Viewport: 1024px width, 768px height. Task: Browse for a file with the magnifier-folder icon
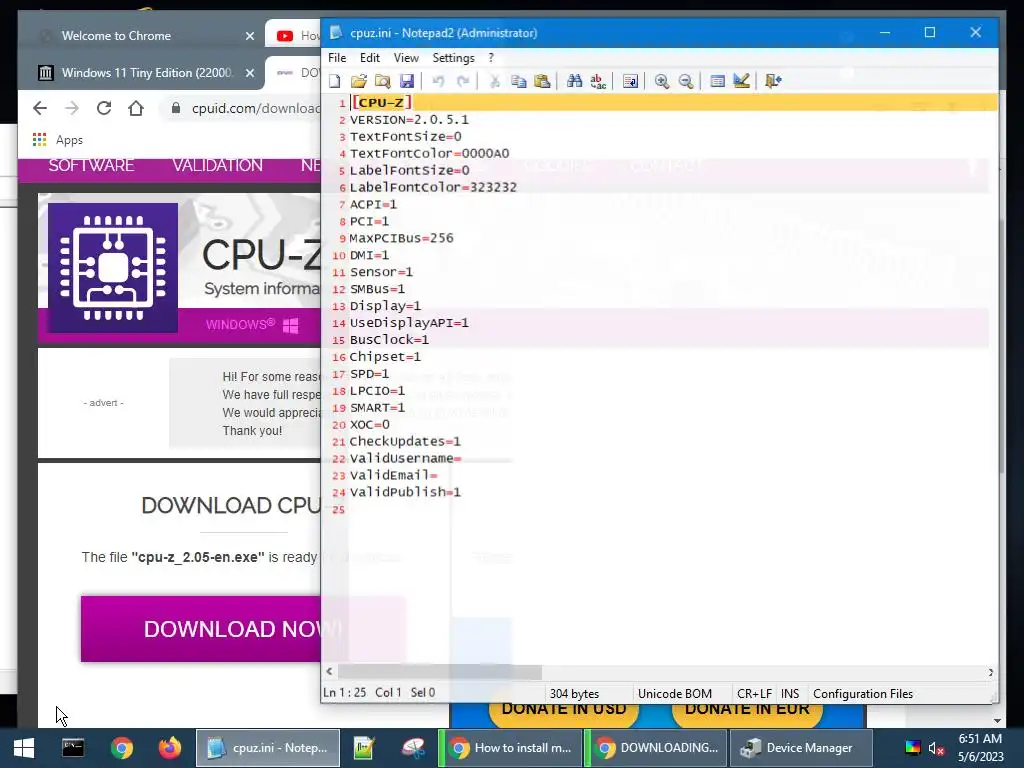(x=383, y=81)
